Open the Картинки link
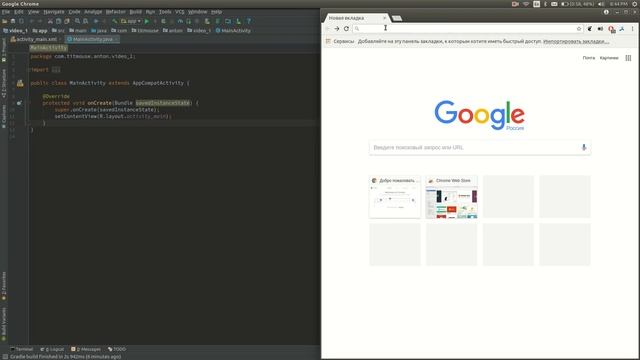Screen dimensions: 640x360 [x=609, y=58]
